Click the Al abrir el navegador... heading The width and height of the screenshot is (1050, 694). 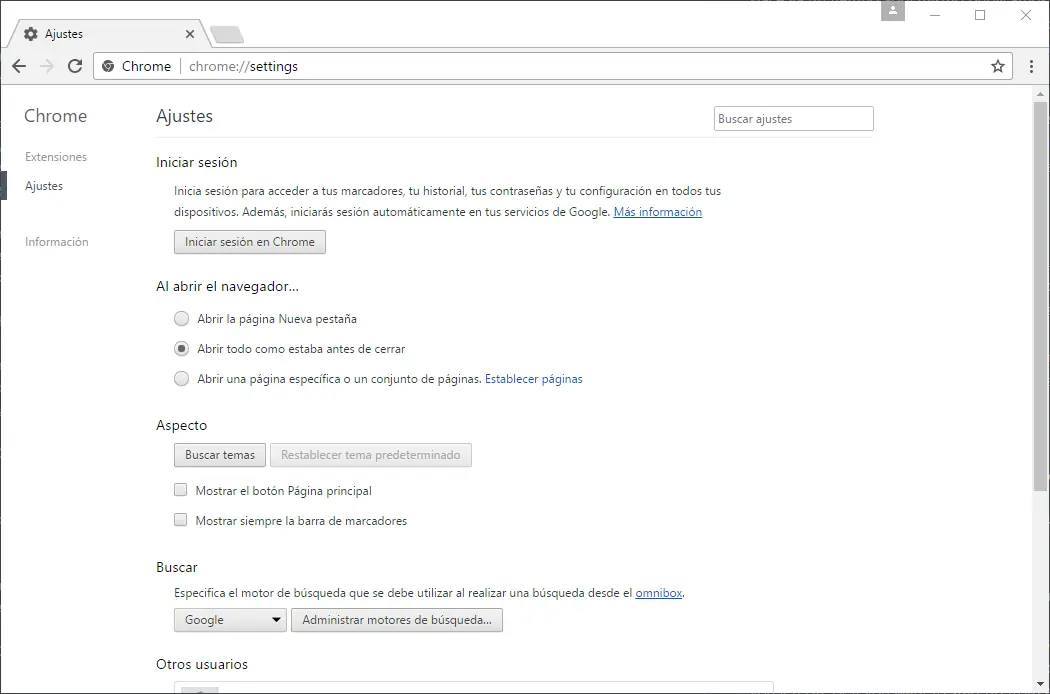[x=227, y=286]
